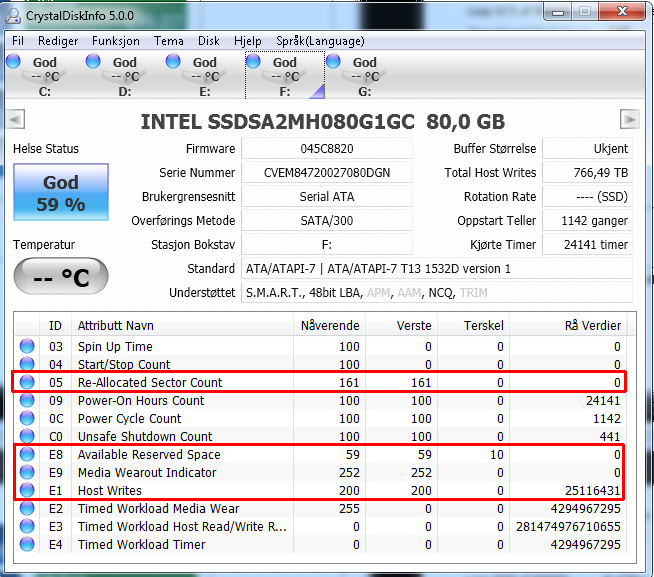Open the Disk menu

(209, 41)
